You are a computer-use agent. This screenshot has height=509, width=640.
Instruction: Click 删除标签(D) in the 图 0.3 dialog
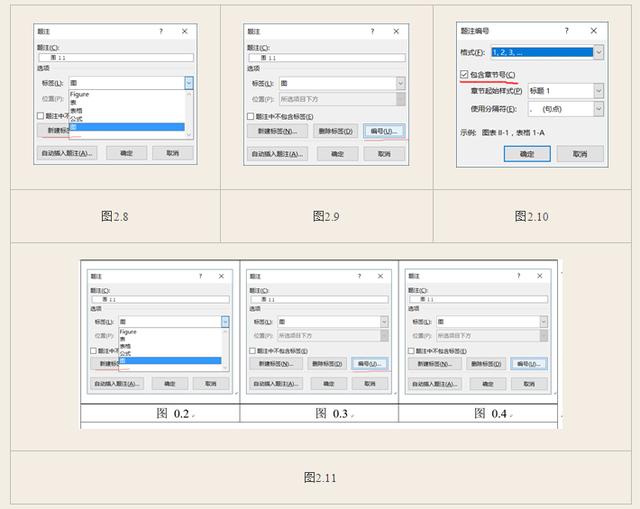(327, 363)
